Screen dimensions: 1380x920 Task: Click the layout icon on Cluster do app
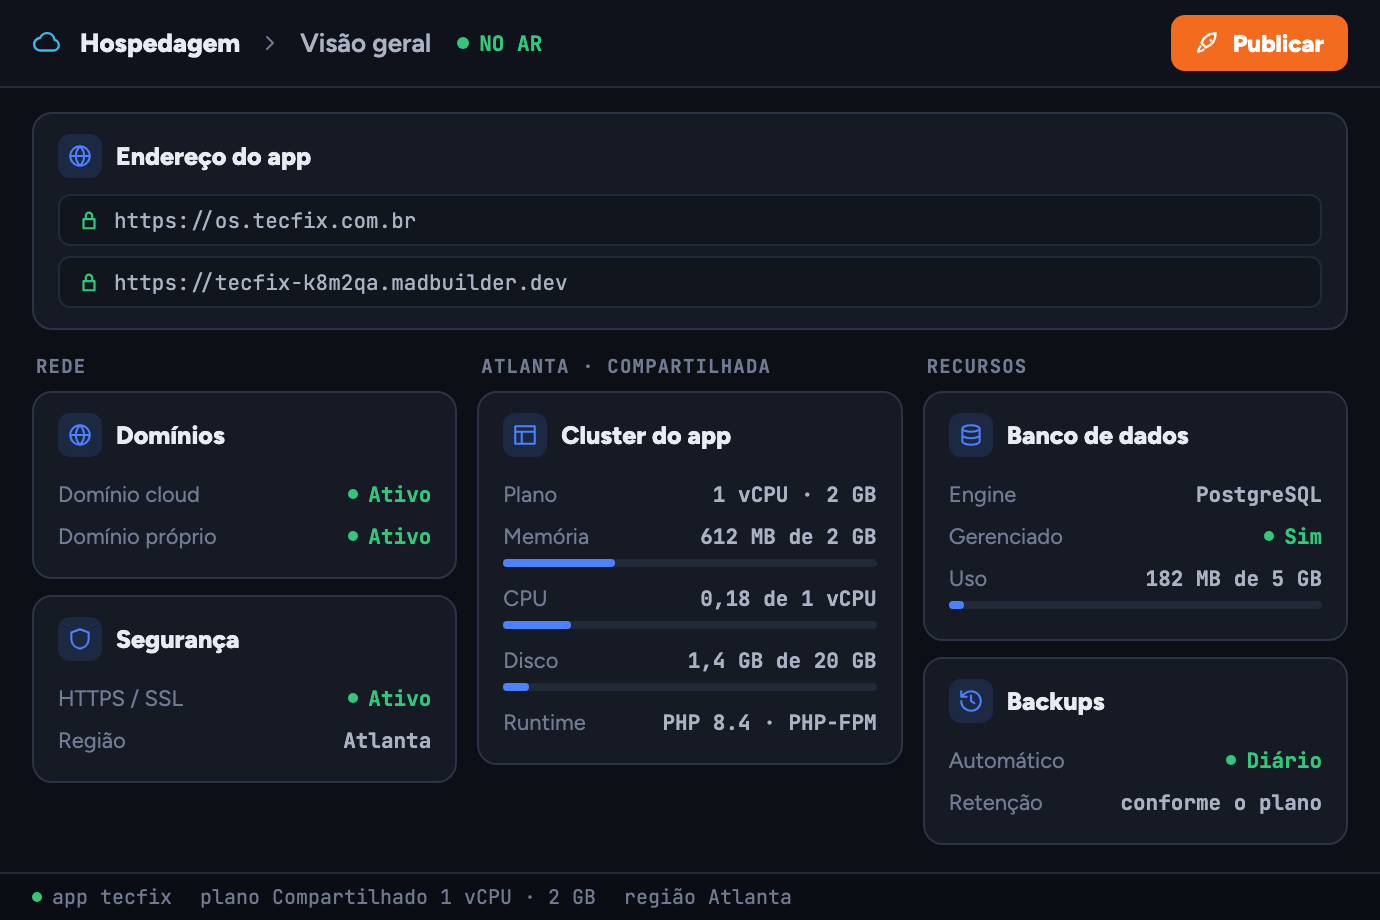525,435
